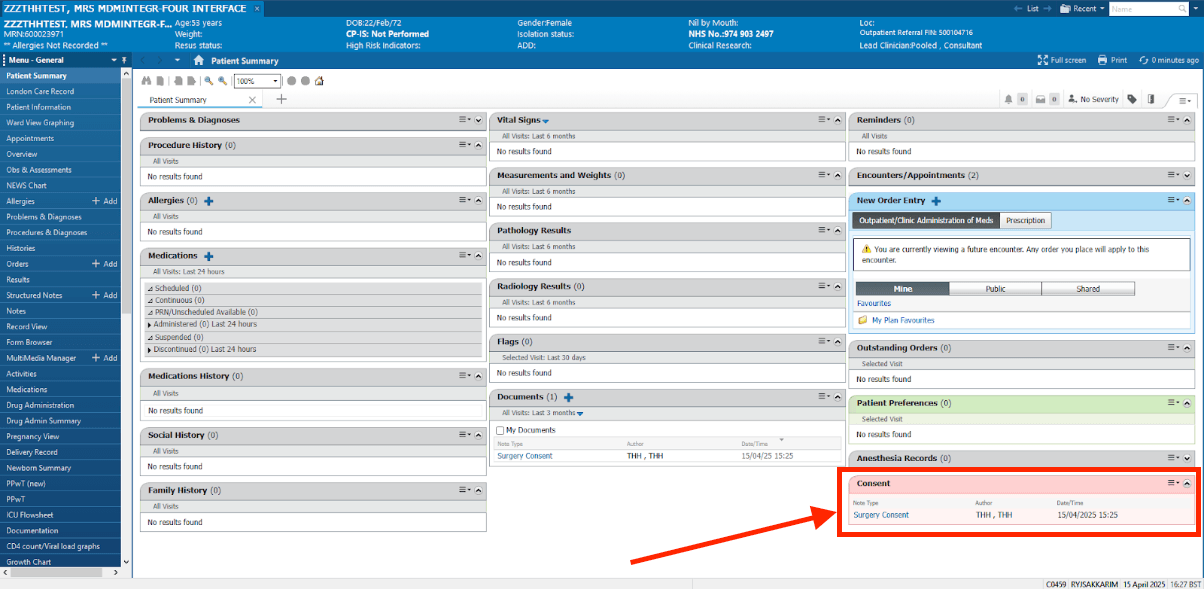This screenshot has height=590, width=1204.
Task: Tick the My Documents checkbox
Action: (500, 430)
